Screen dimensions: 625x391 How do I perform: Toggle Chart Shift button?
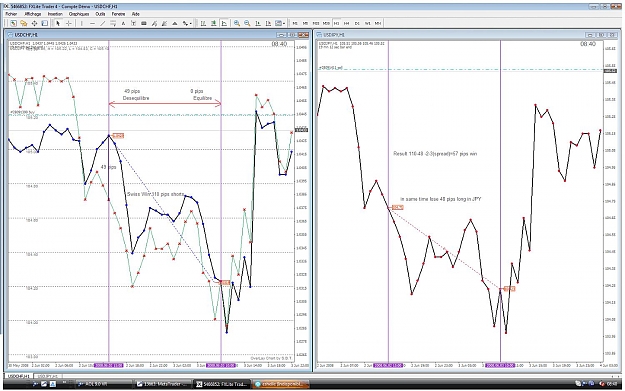coord(268,24)
